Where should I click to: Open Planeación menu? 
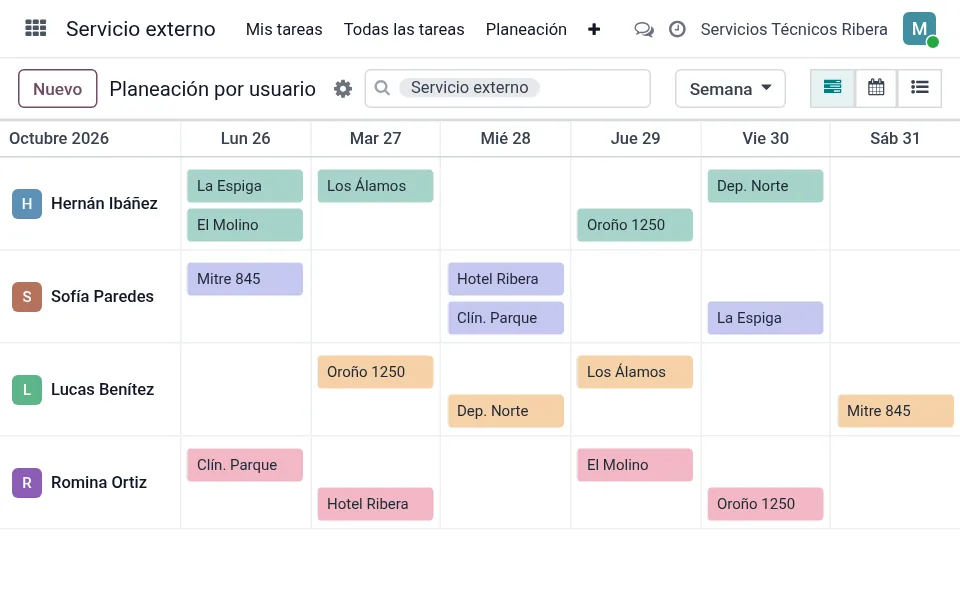(526, 29)
